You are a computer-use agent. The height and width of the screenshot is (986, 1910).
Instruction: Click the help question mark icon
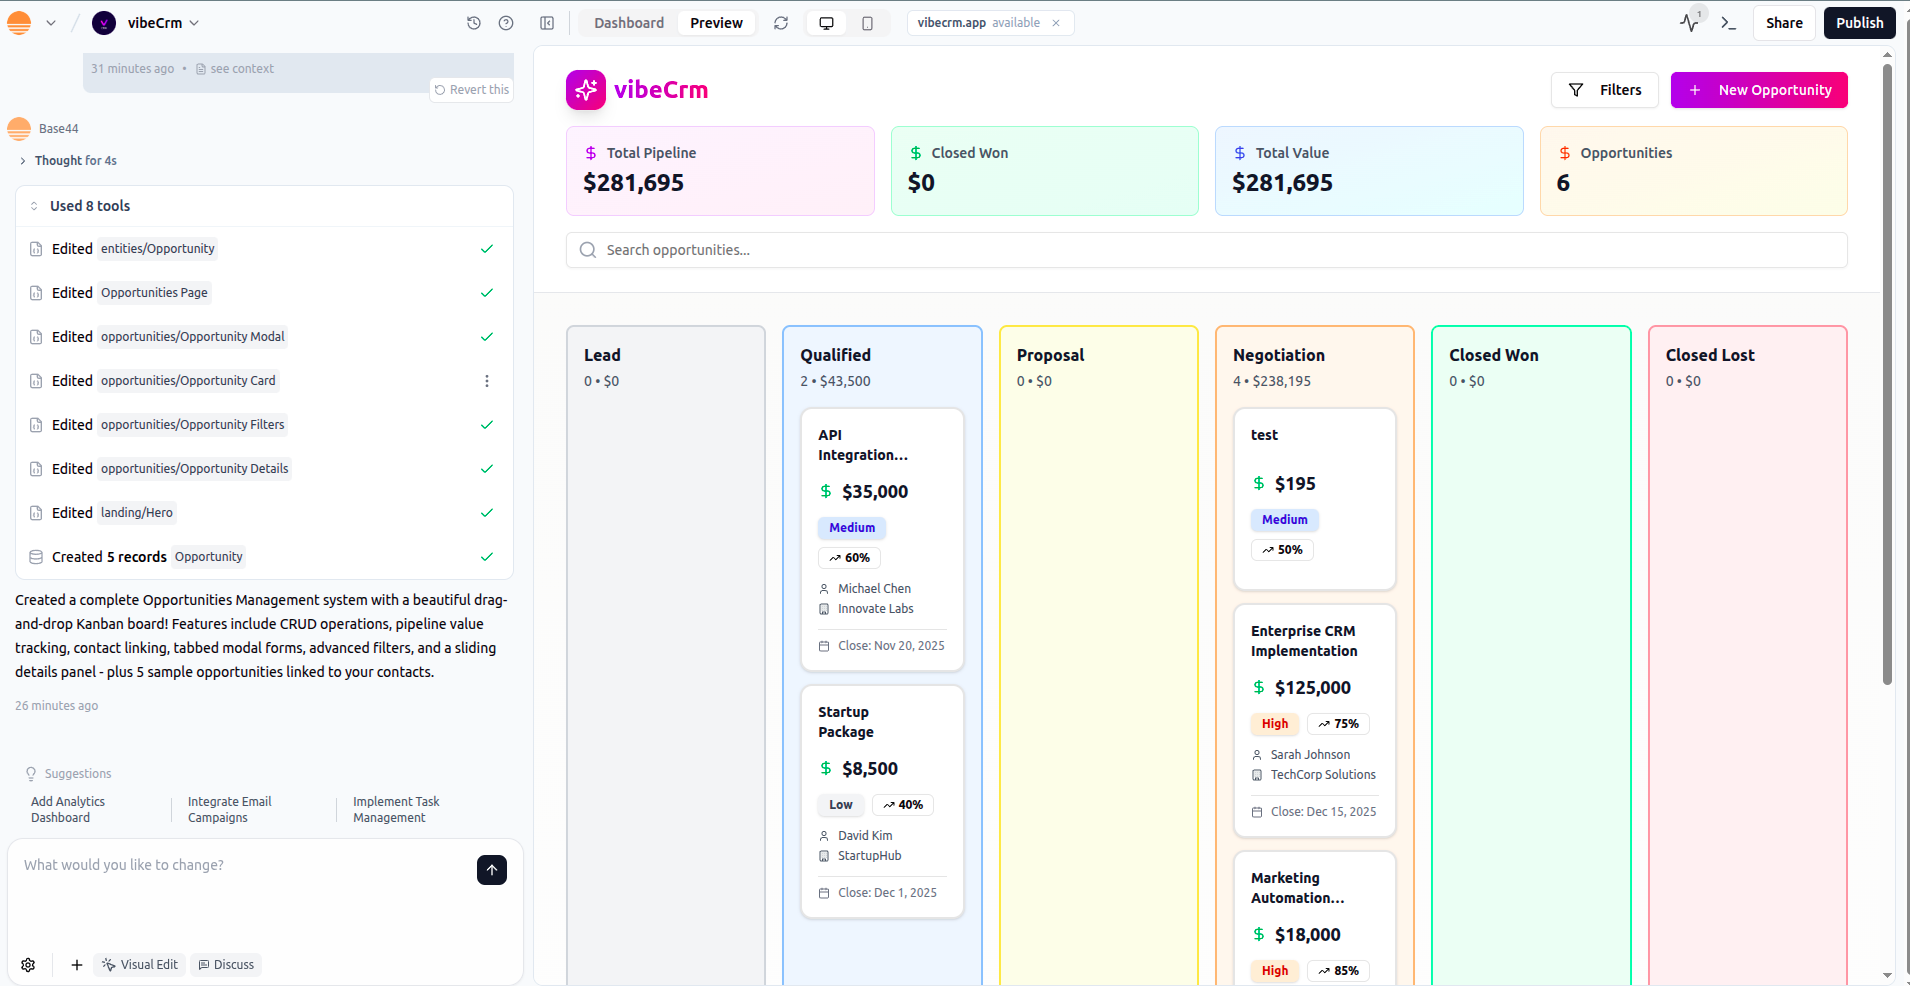click(506, 23)
